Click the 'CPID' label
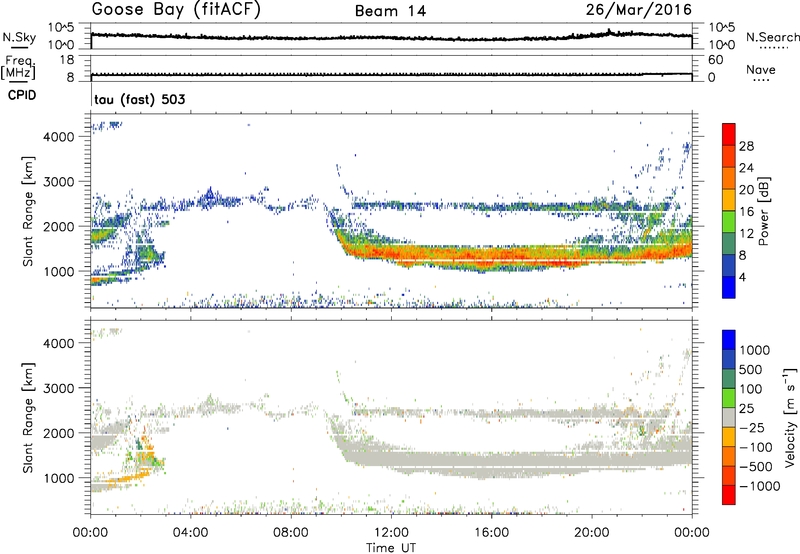 click(x=22, y=95)
